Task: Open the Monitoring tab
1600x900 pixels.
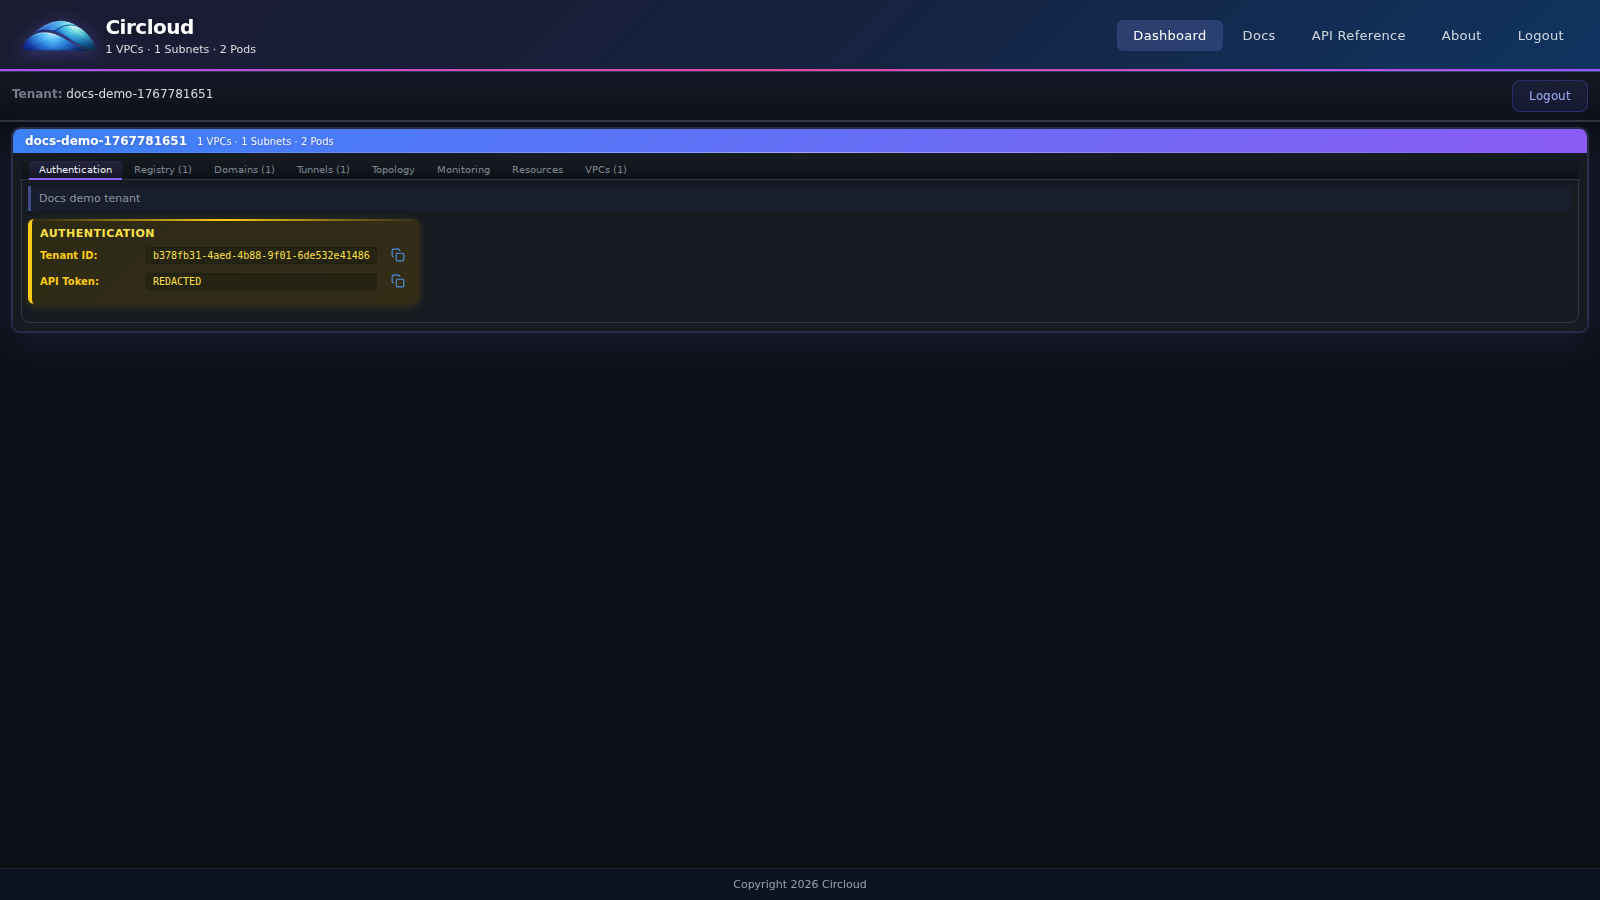Action: coord(463,169)
